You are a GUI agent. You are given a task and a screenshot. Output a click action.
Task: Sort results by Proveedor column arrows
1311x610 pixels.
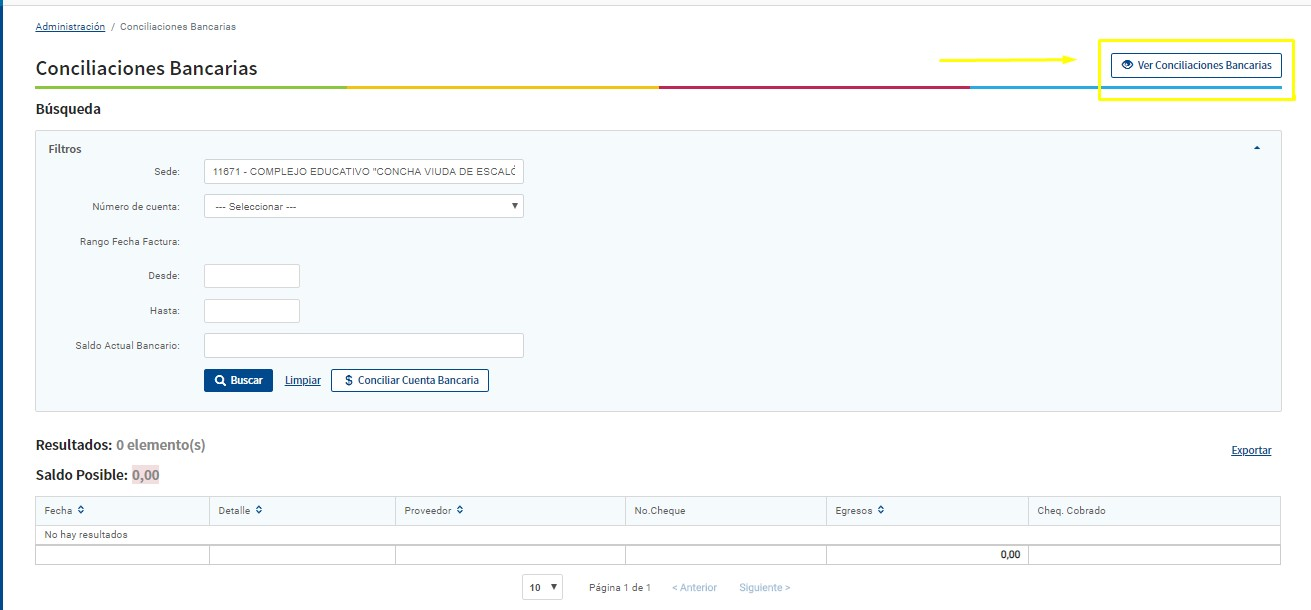coord(460,510)
